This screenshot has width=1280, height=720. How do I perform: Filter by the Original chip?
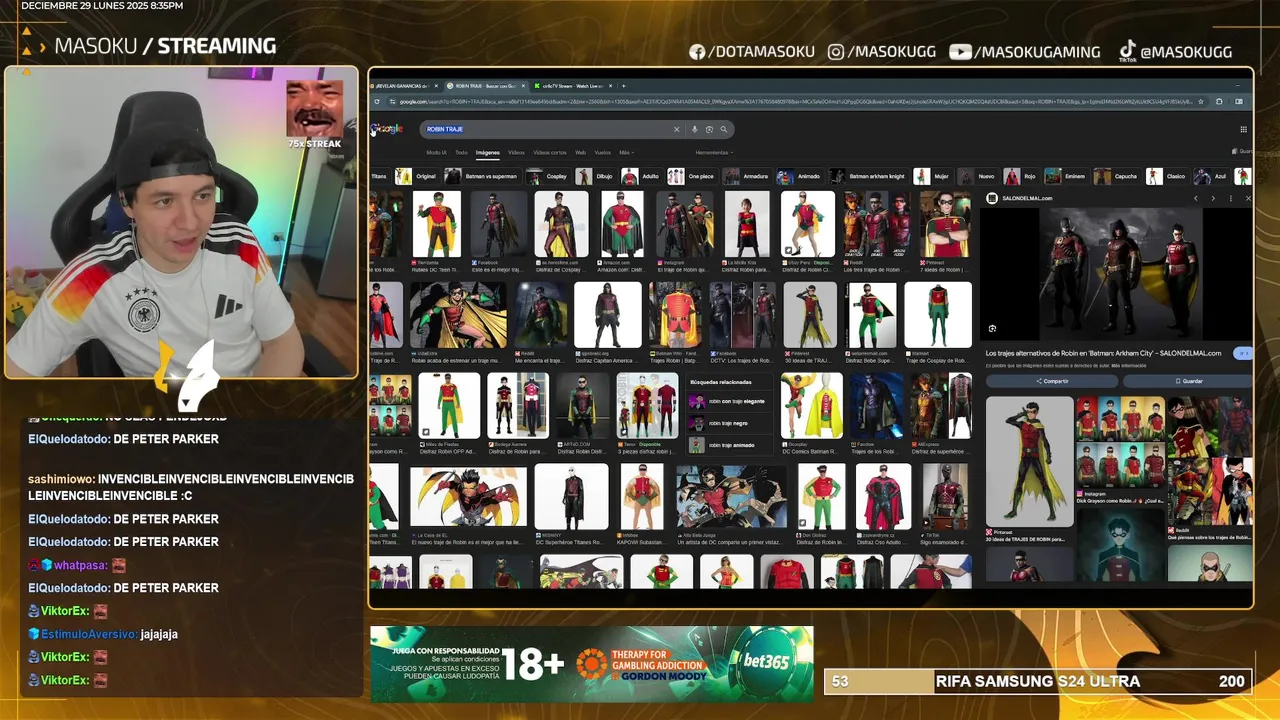pyautogui.click(x=417, y=177)
